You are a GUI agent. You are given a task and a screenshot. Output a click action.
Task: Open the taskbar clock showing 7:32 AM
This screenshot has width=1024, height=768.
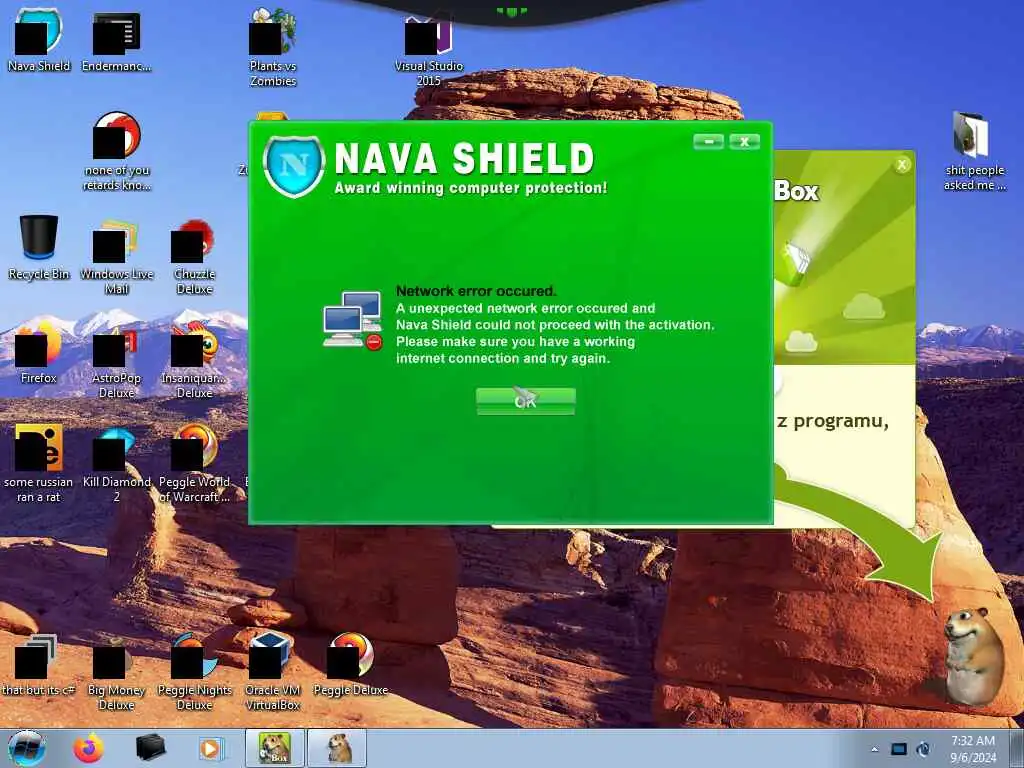973,749
